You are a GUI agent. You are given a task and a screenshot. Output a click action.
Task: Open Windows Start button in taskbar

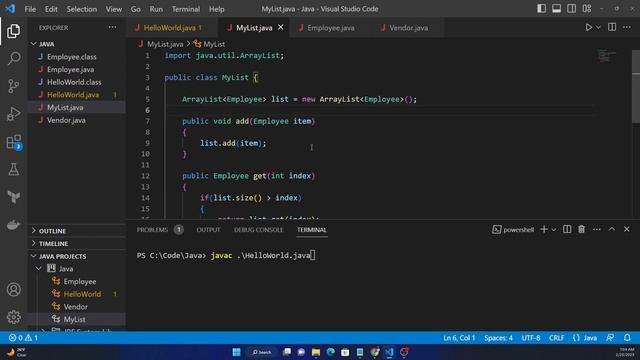(x=236, y=352)
